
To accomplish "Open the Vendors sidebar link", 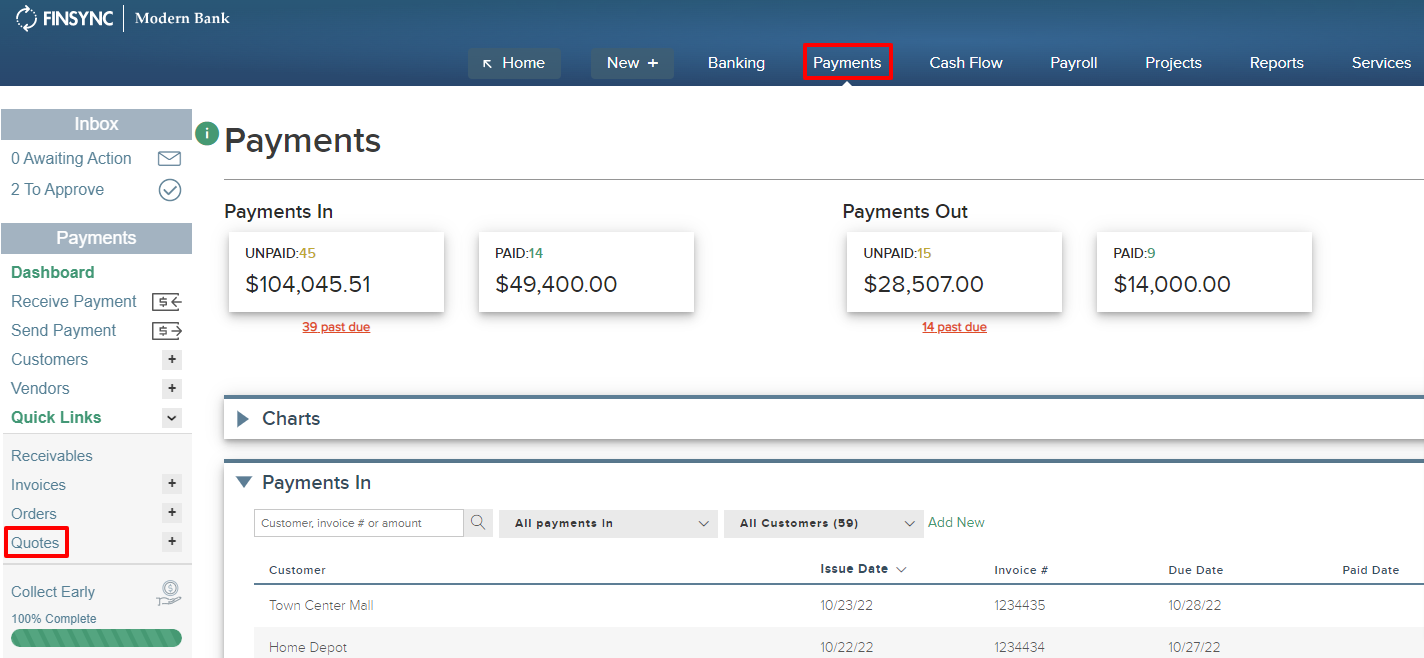I will [41, 388].
